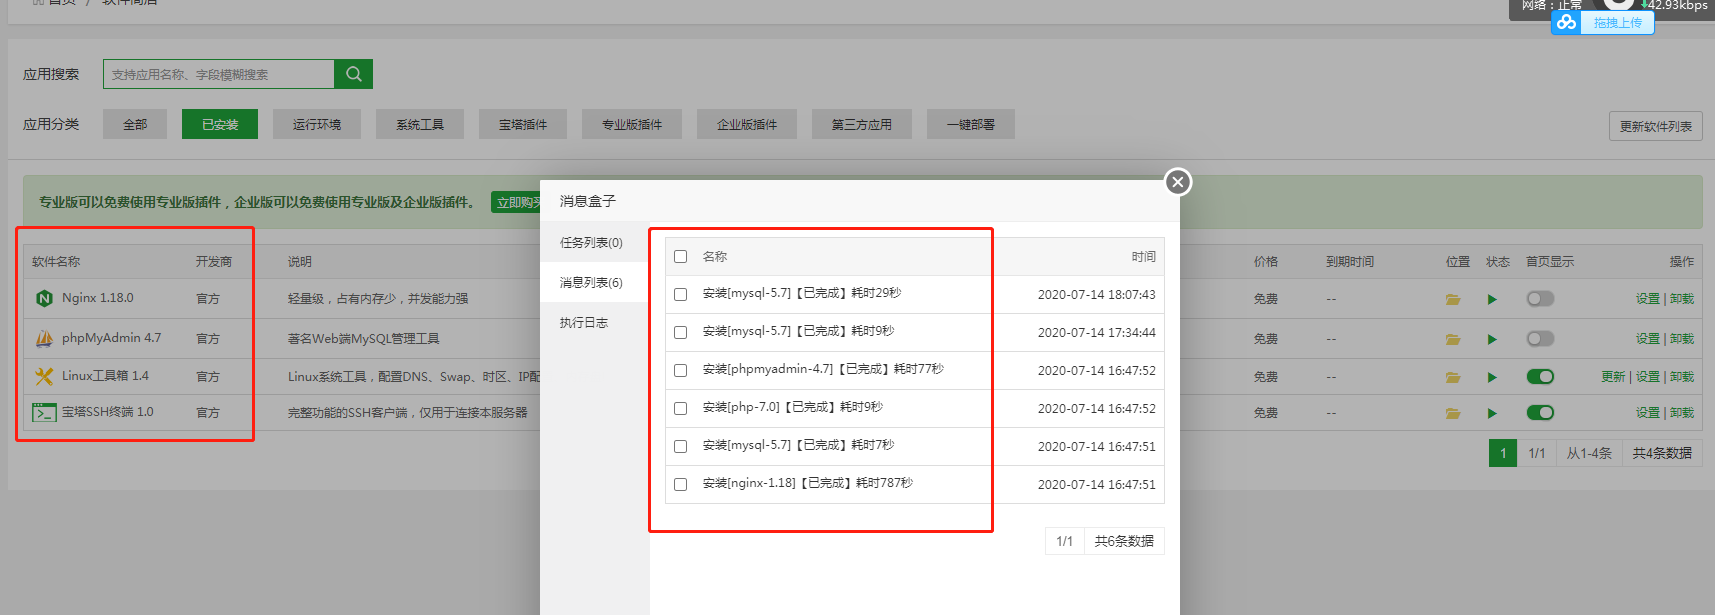The height and width of the screenshot is (615, 1715).
Task: Click the green status play icon for phpMyAdmin
Action: pyautogui.click(x=1492, y=339)
